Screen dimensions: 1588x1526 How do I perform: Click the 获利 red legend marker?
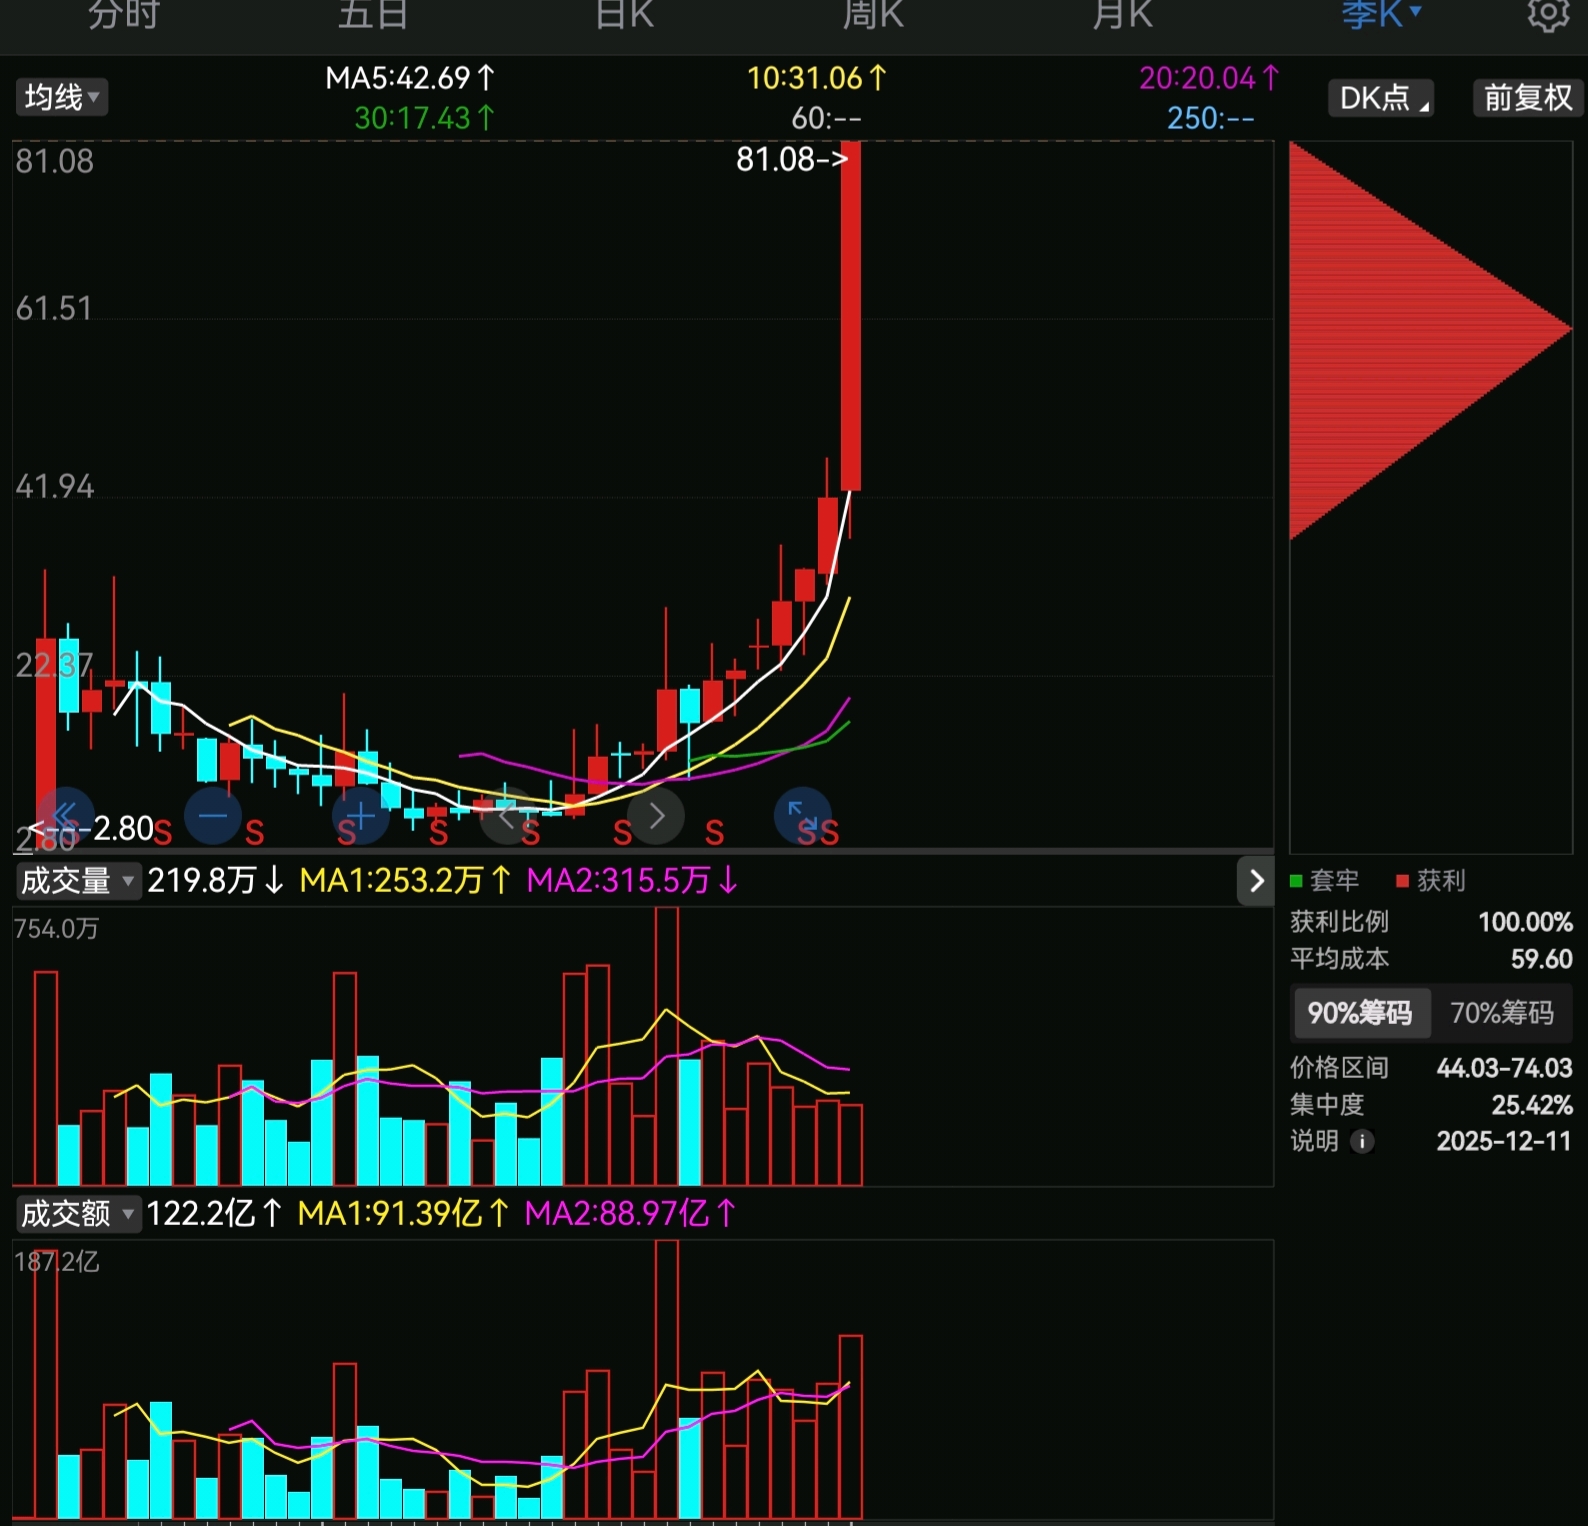coord(1402,881)
